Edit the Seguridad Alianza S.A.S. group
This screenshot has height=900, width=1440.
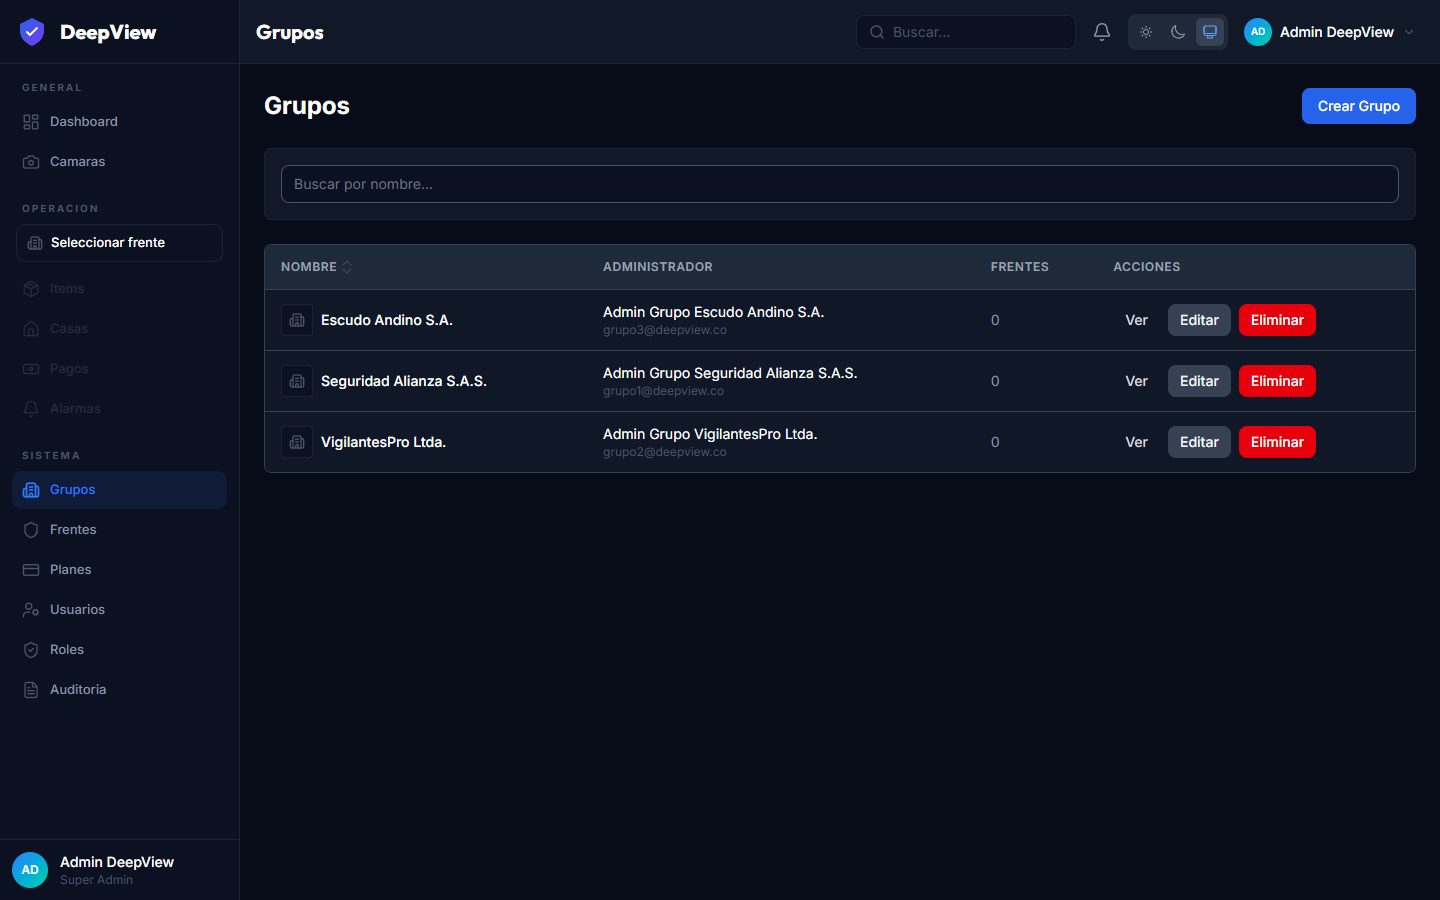pyautogui.click(x=1199, y=381)
